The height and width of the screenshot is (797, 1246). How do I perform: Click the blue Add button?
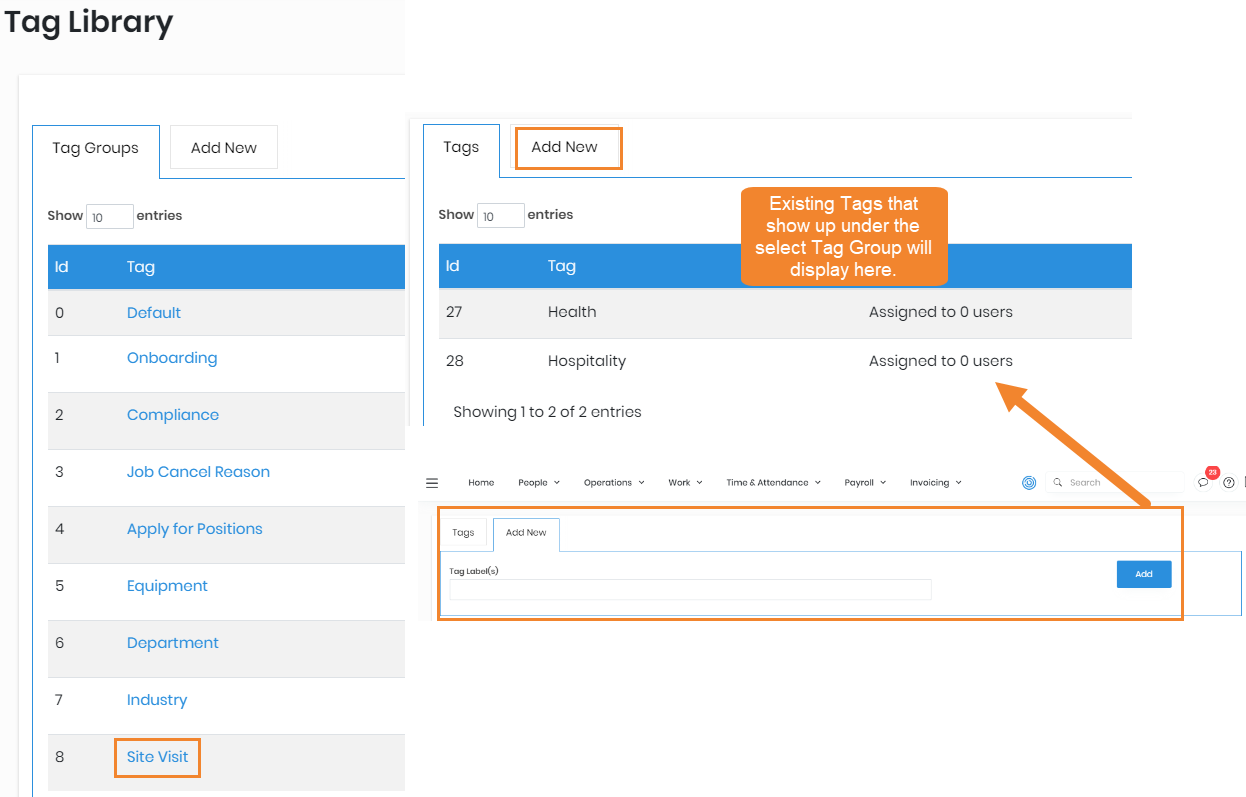click(x=1143, y=574)
